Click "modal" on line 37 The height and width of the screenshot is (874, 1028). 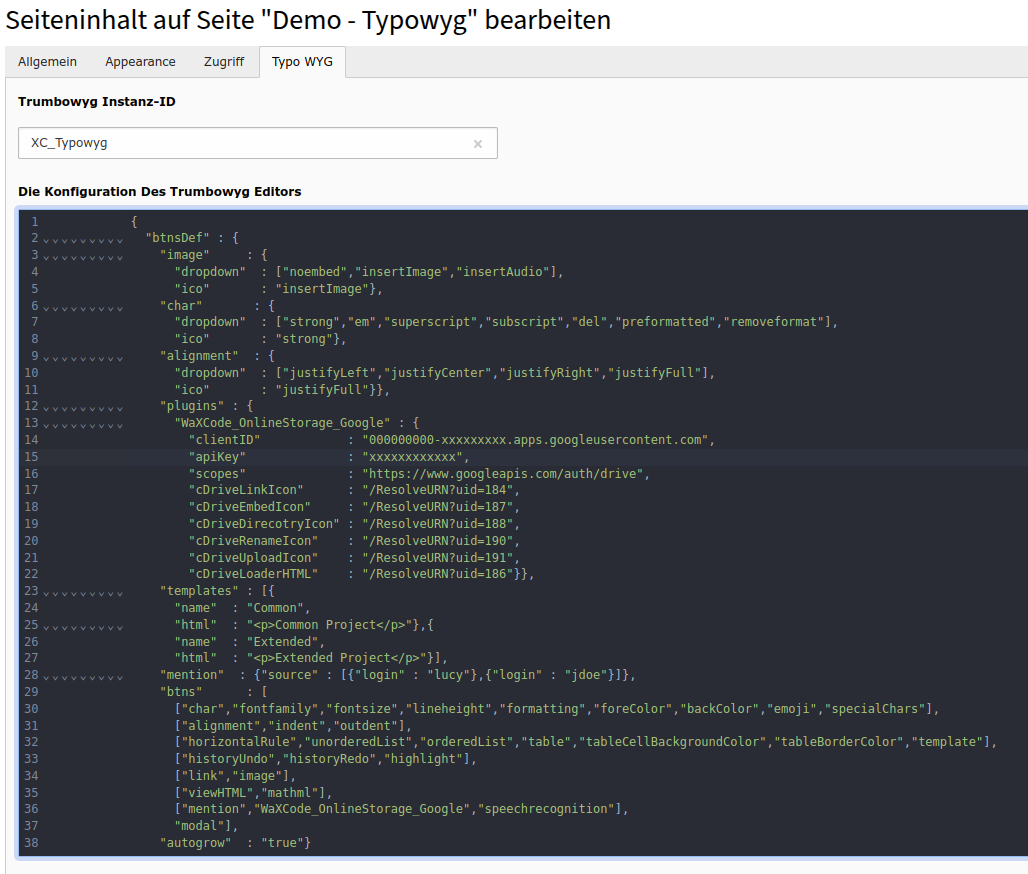pyautogui.click(x=199, y=826)
